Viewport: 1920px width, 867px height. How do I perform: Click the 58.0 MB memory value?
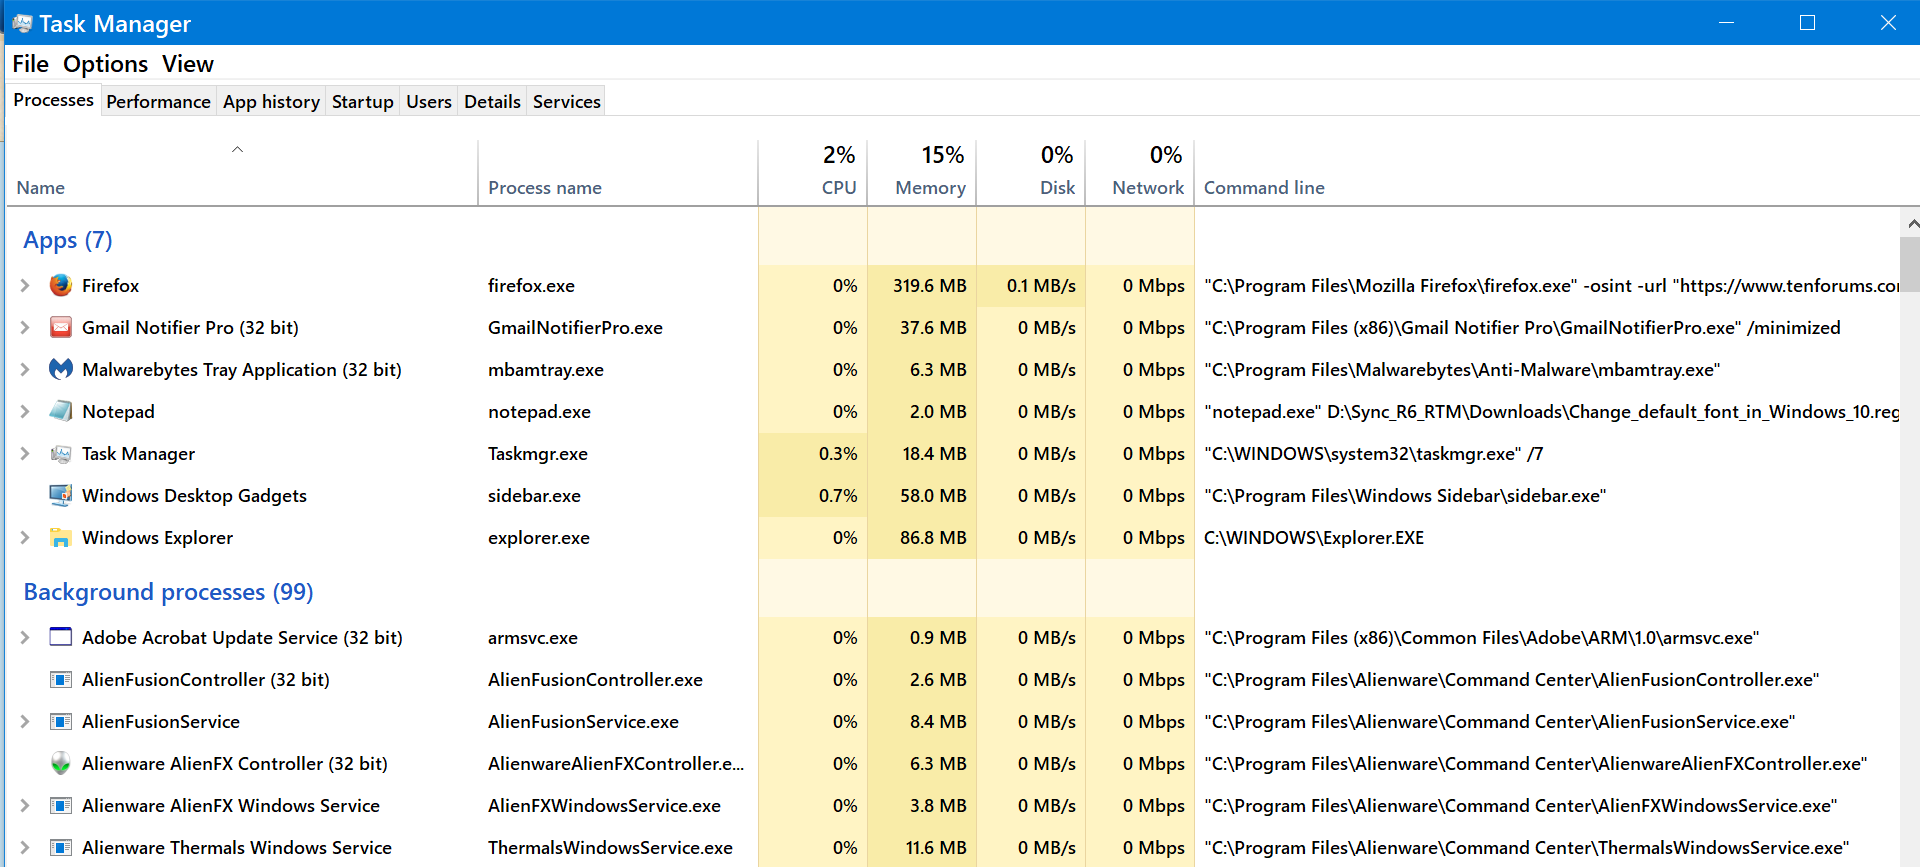[933, 496]
